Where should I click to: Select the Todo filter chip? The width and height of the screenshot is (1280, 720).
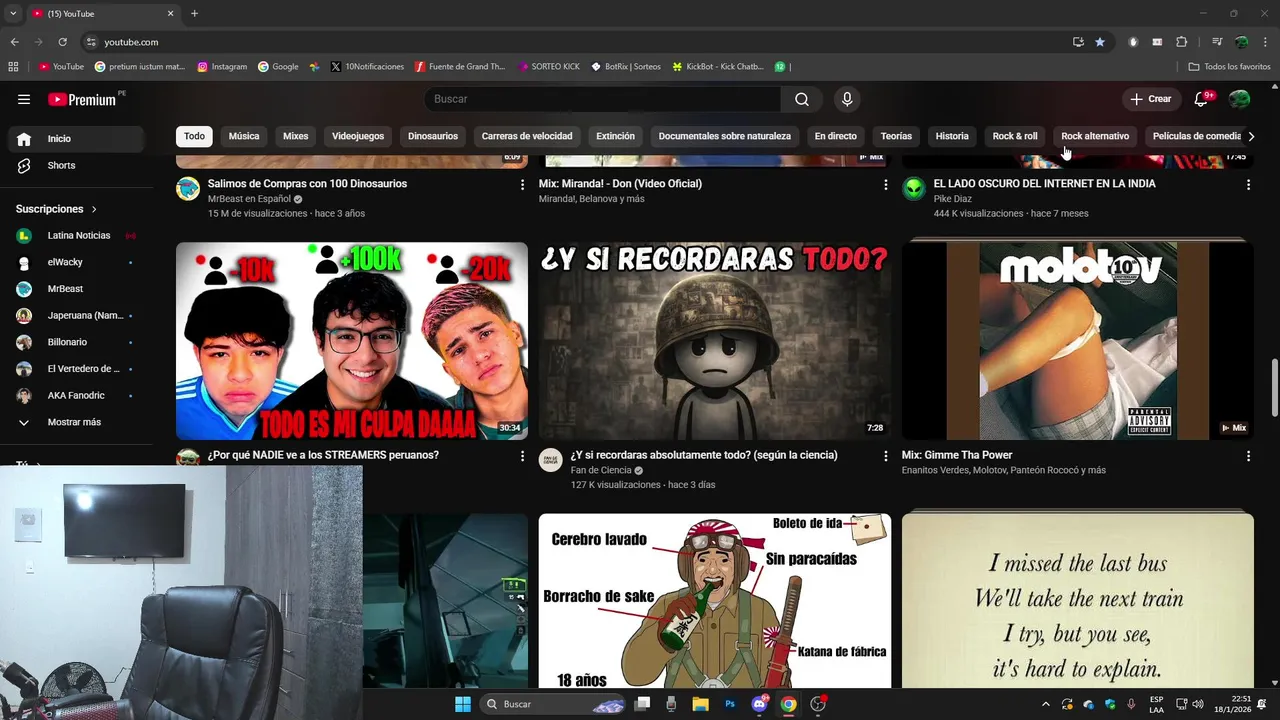pyautogui.click(x=194, y=136)
